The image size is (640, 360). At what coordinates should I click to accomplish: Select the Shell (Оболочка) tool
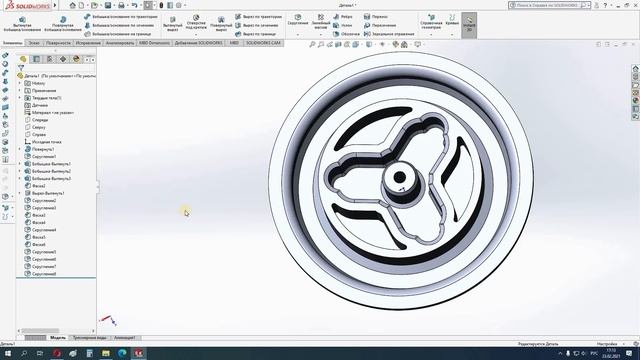346,34
